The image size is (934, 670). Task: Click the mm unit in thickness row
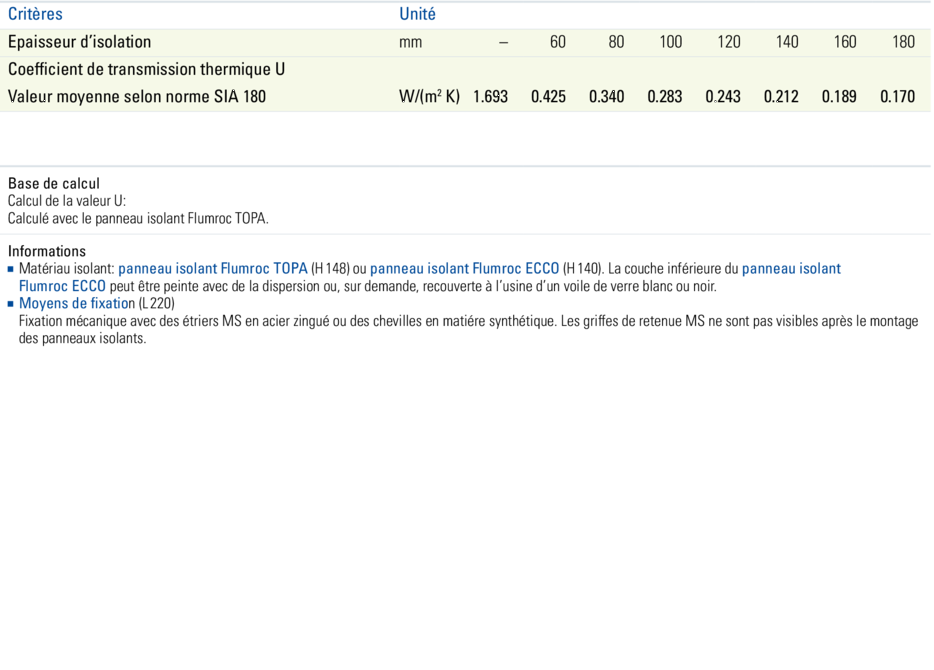point(410,42)
